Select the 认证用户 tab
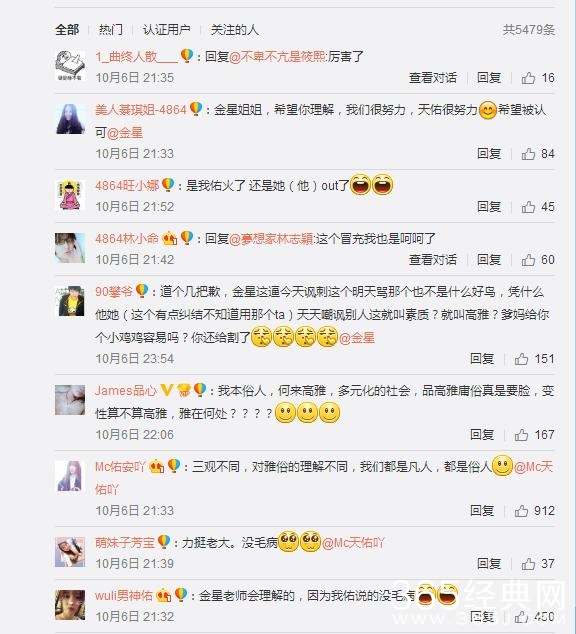 pyautogui.click(x=166, y=30)
